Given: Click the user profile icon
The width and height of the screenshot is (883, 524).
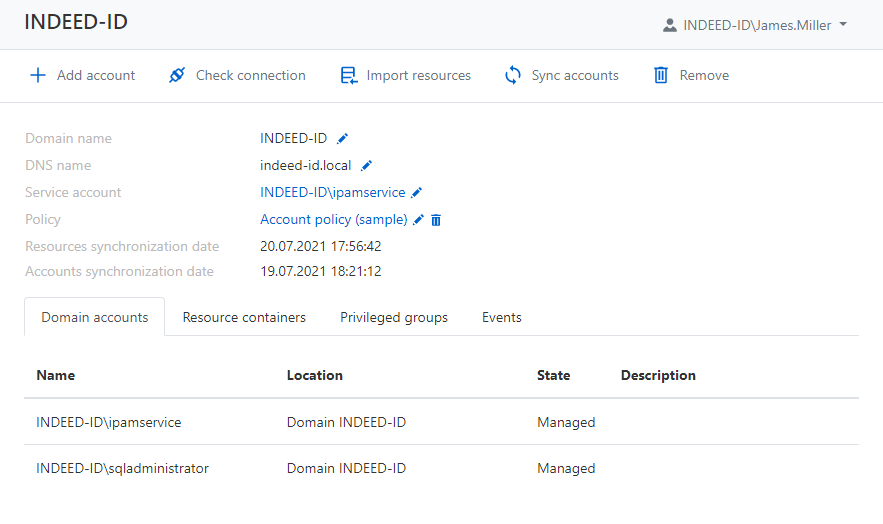Looking at the screenshot, I should pyautogui.click(x=669, y=25).
